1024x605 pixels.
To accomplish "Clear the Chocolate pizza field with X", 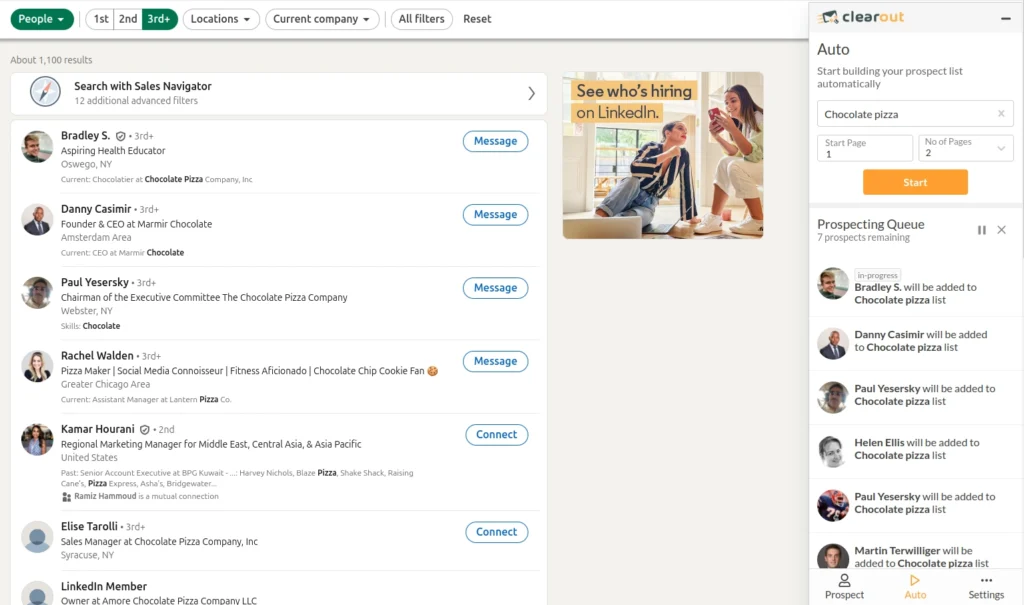I will pos(1001,114).
